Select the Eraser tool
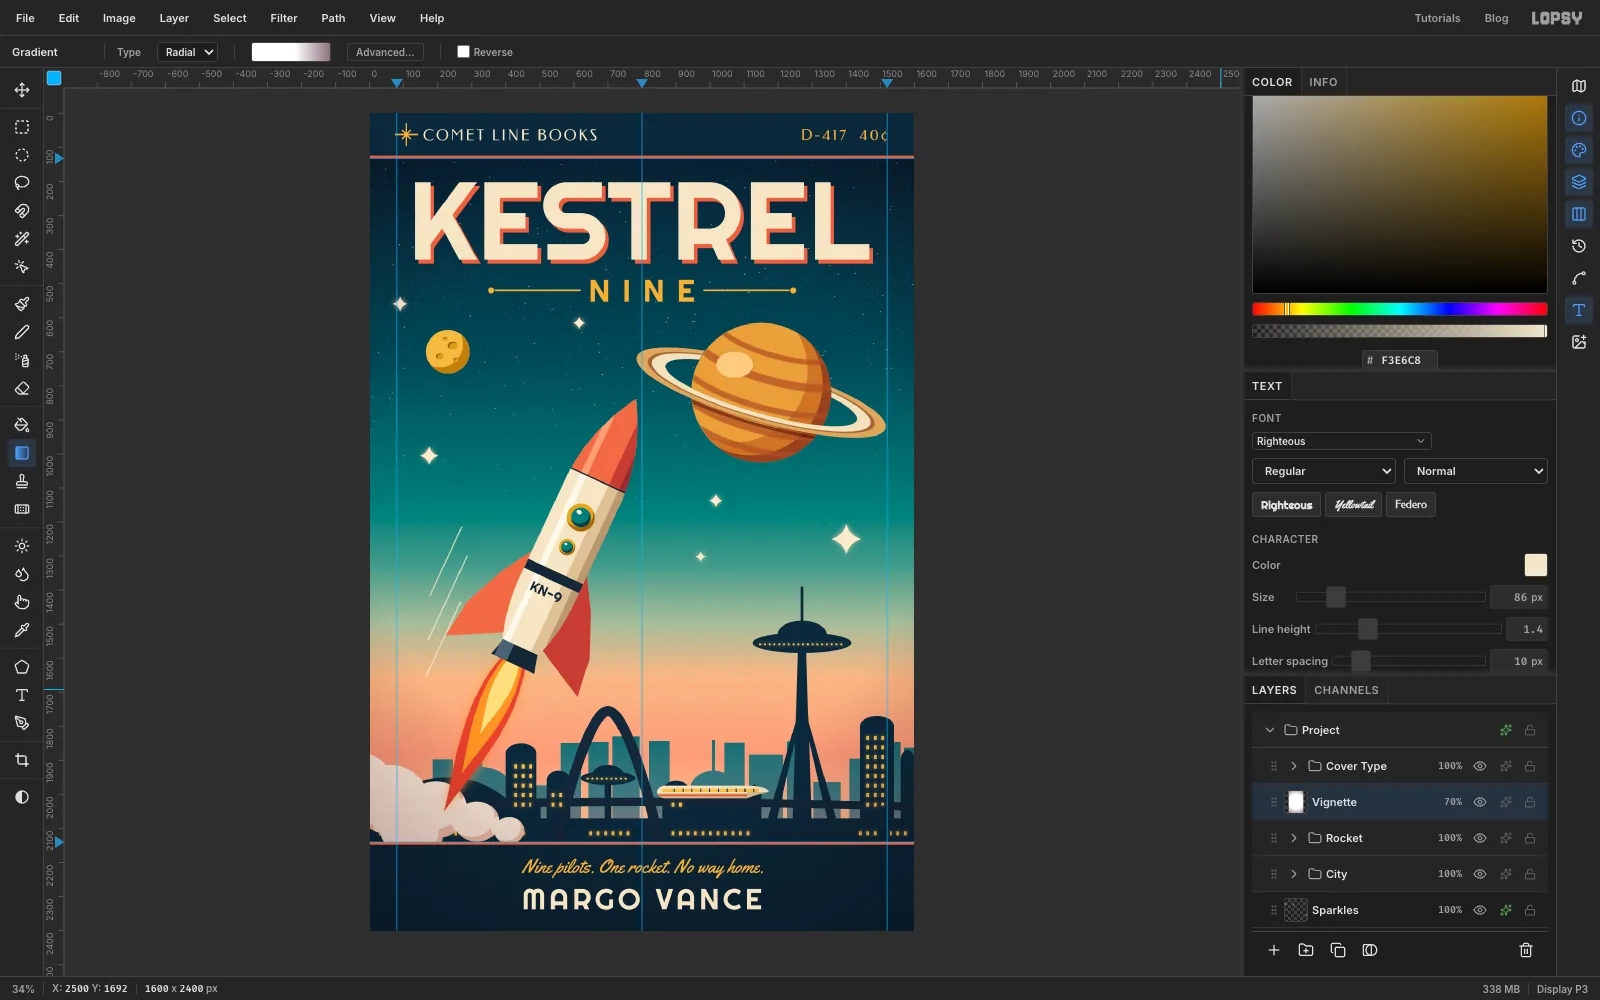The width and height of the screenshot is (1600, 1000). coord(22,388)
